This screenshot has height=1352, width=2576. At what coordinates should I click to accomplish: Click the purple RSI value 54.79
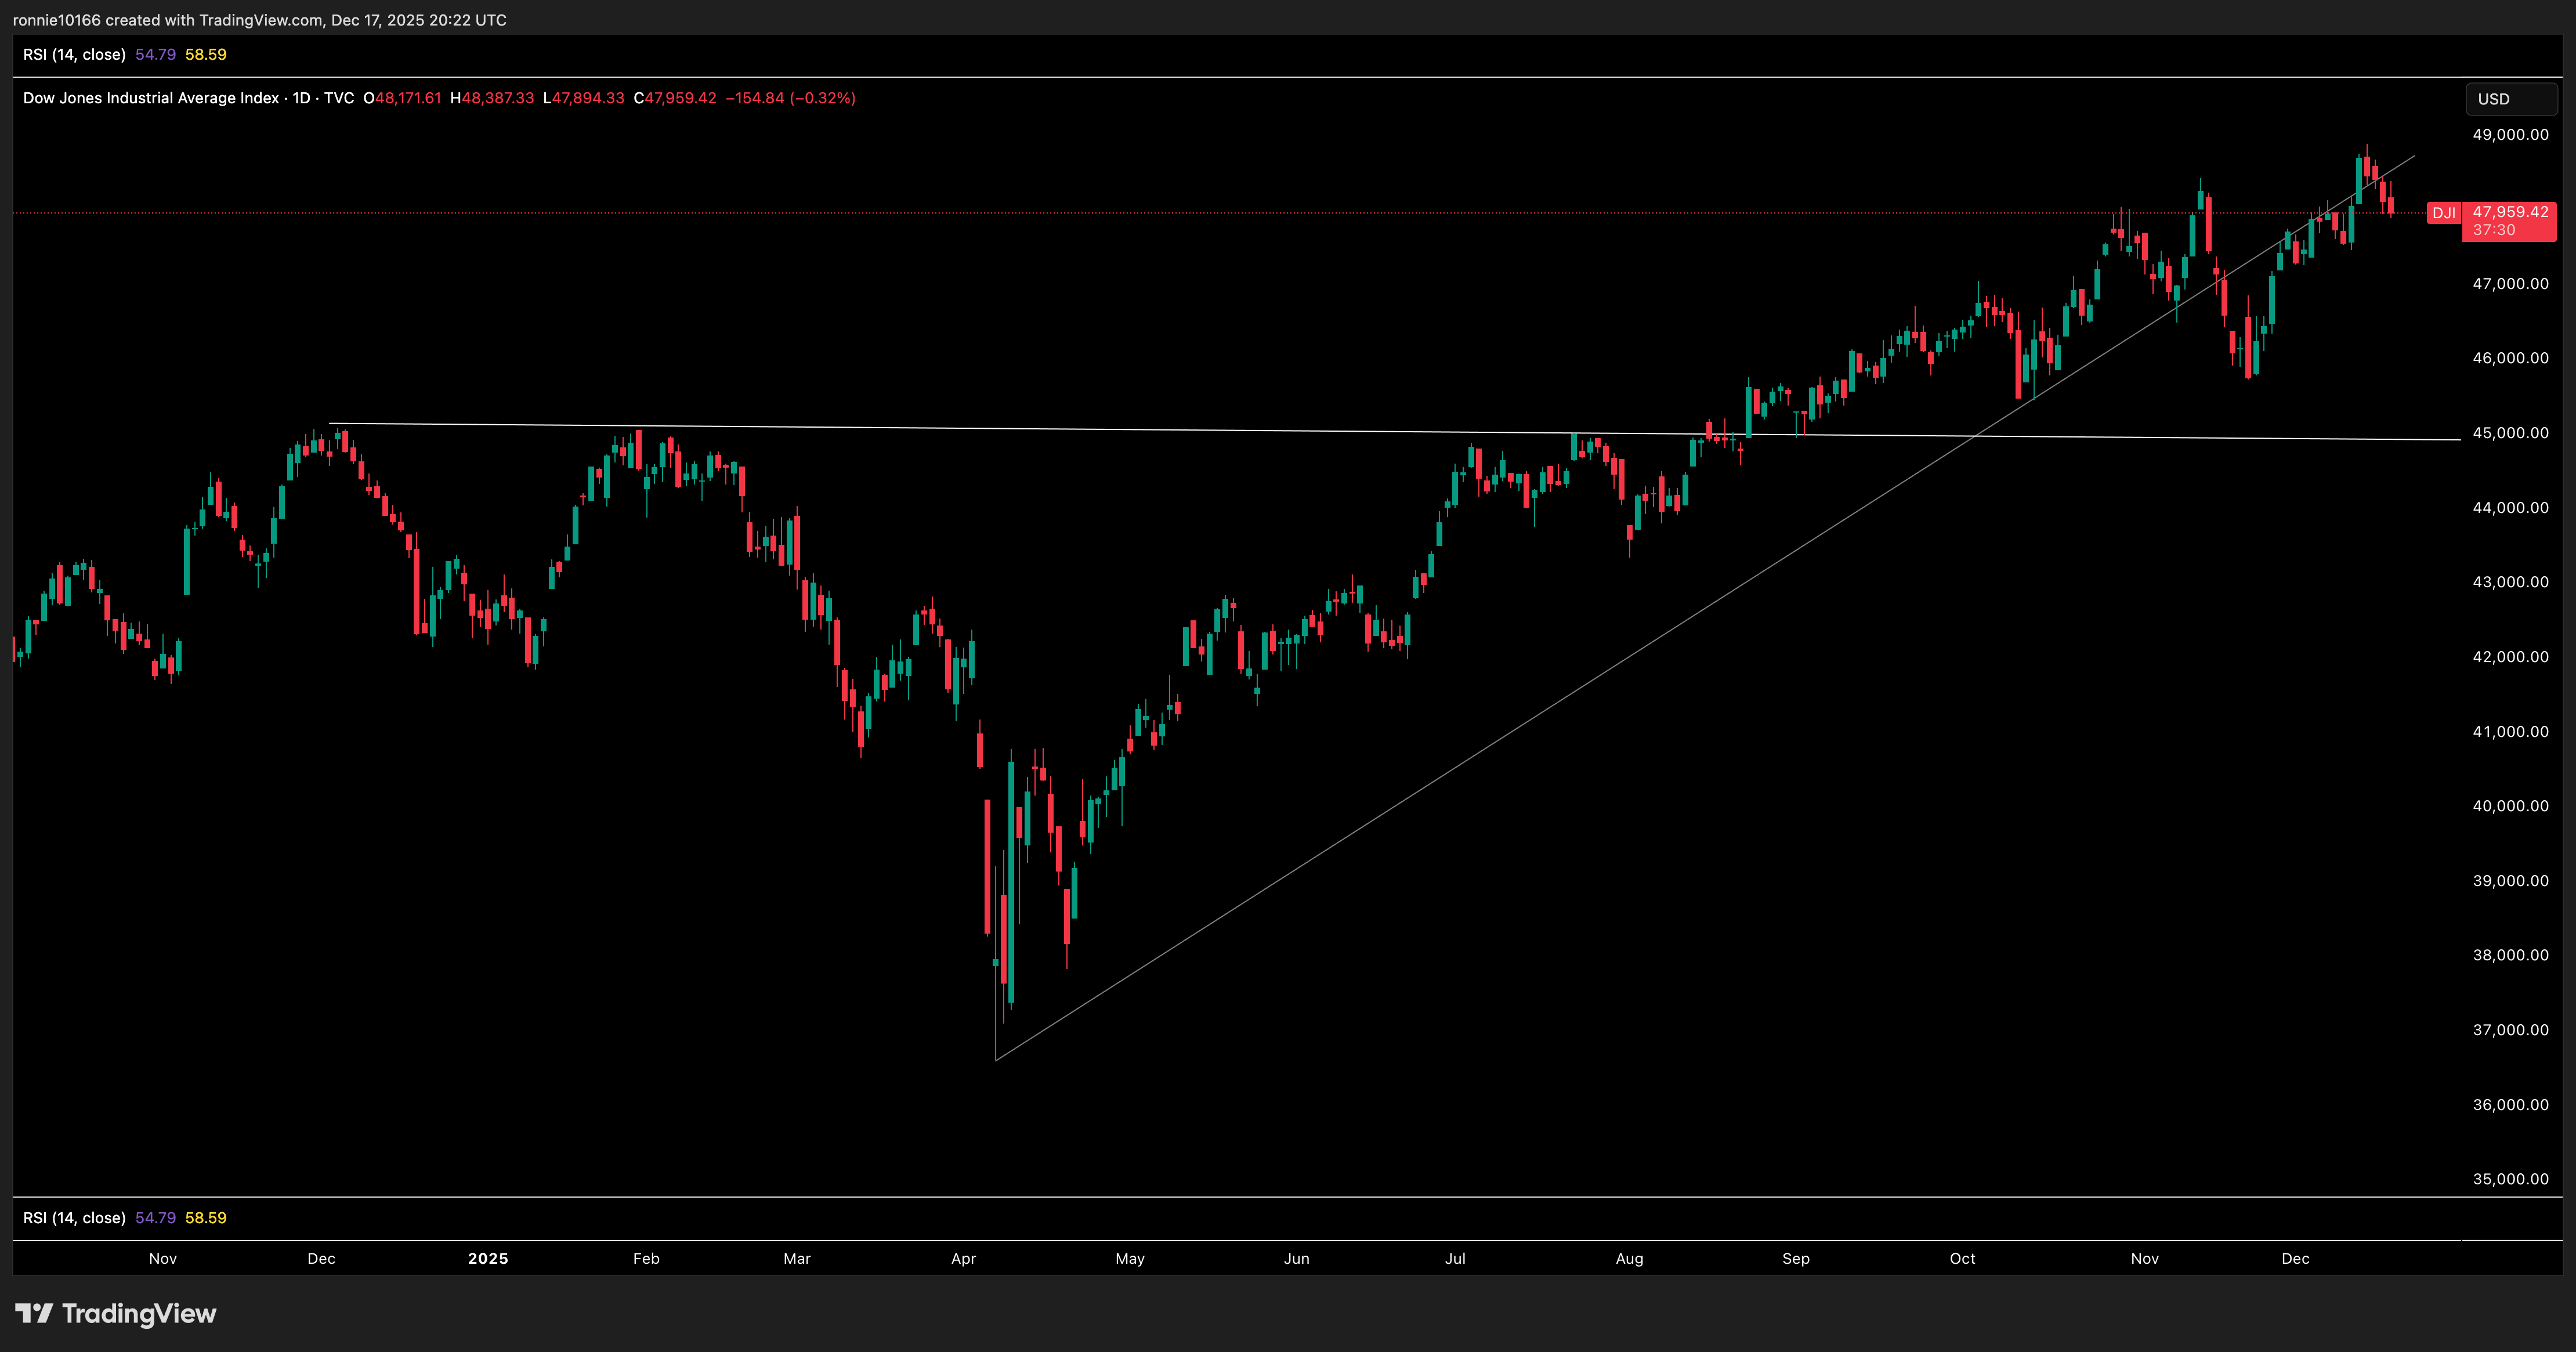pos(155,55)
